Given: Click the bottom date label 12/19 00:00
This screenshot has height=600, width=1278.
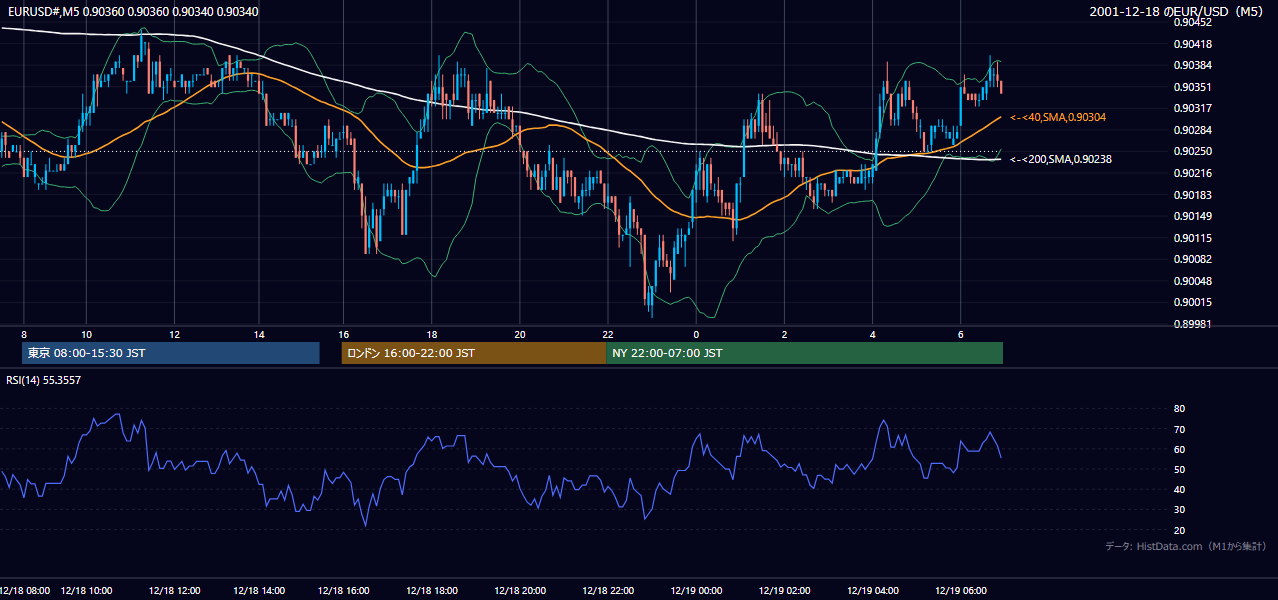Looking at the screenshot, I should (x=696, y=591).
